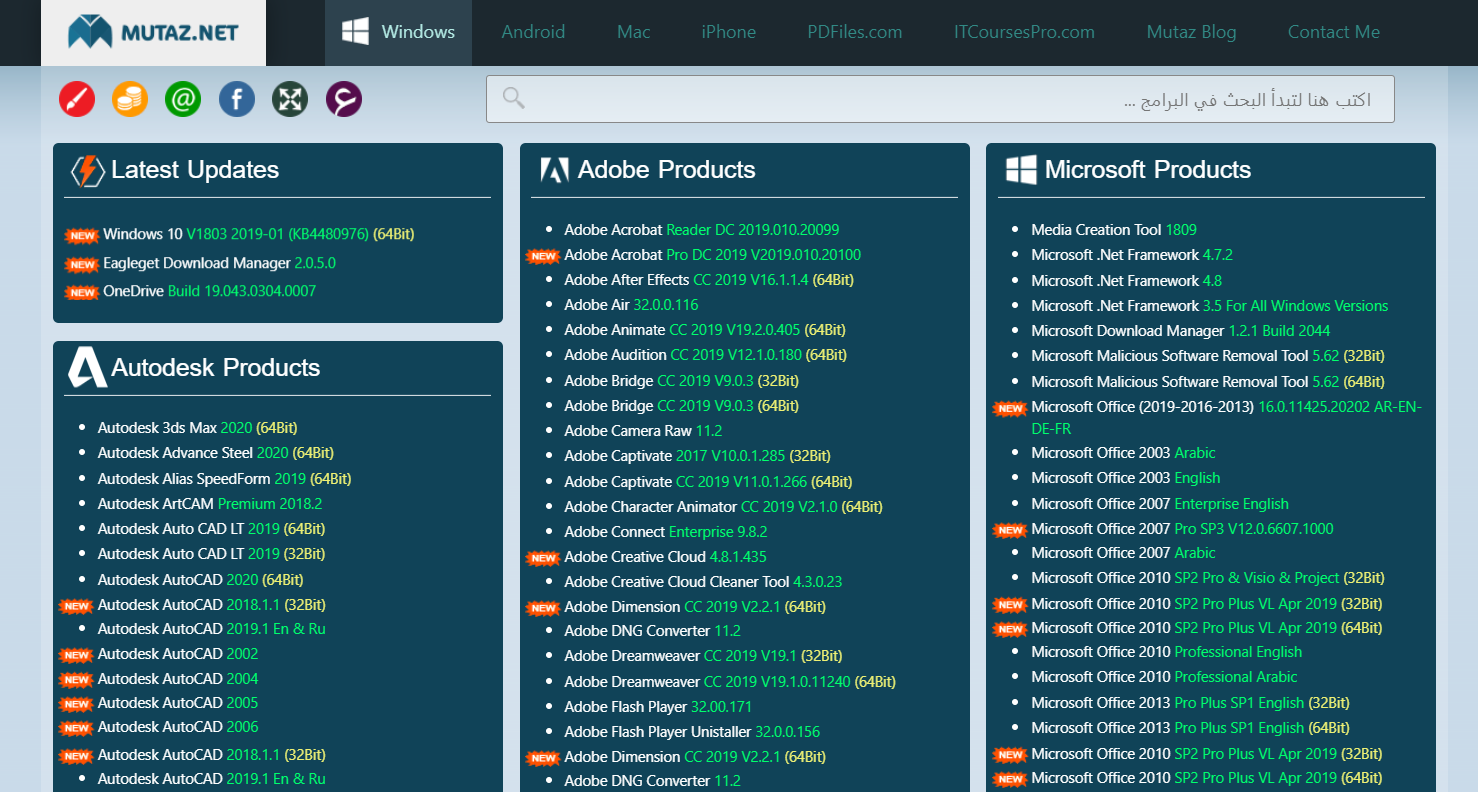
Task: Open Adobe Audition CC 2019 link
Action: 705,355
